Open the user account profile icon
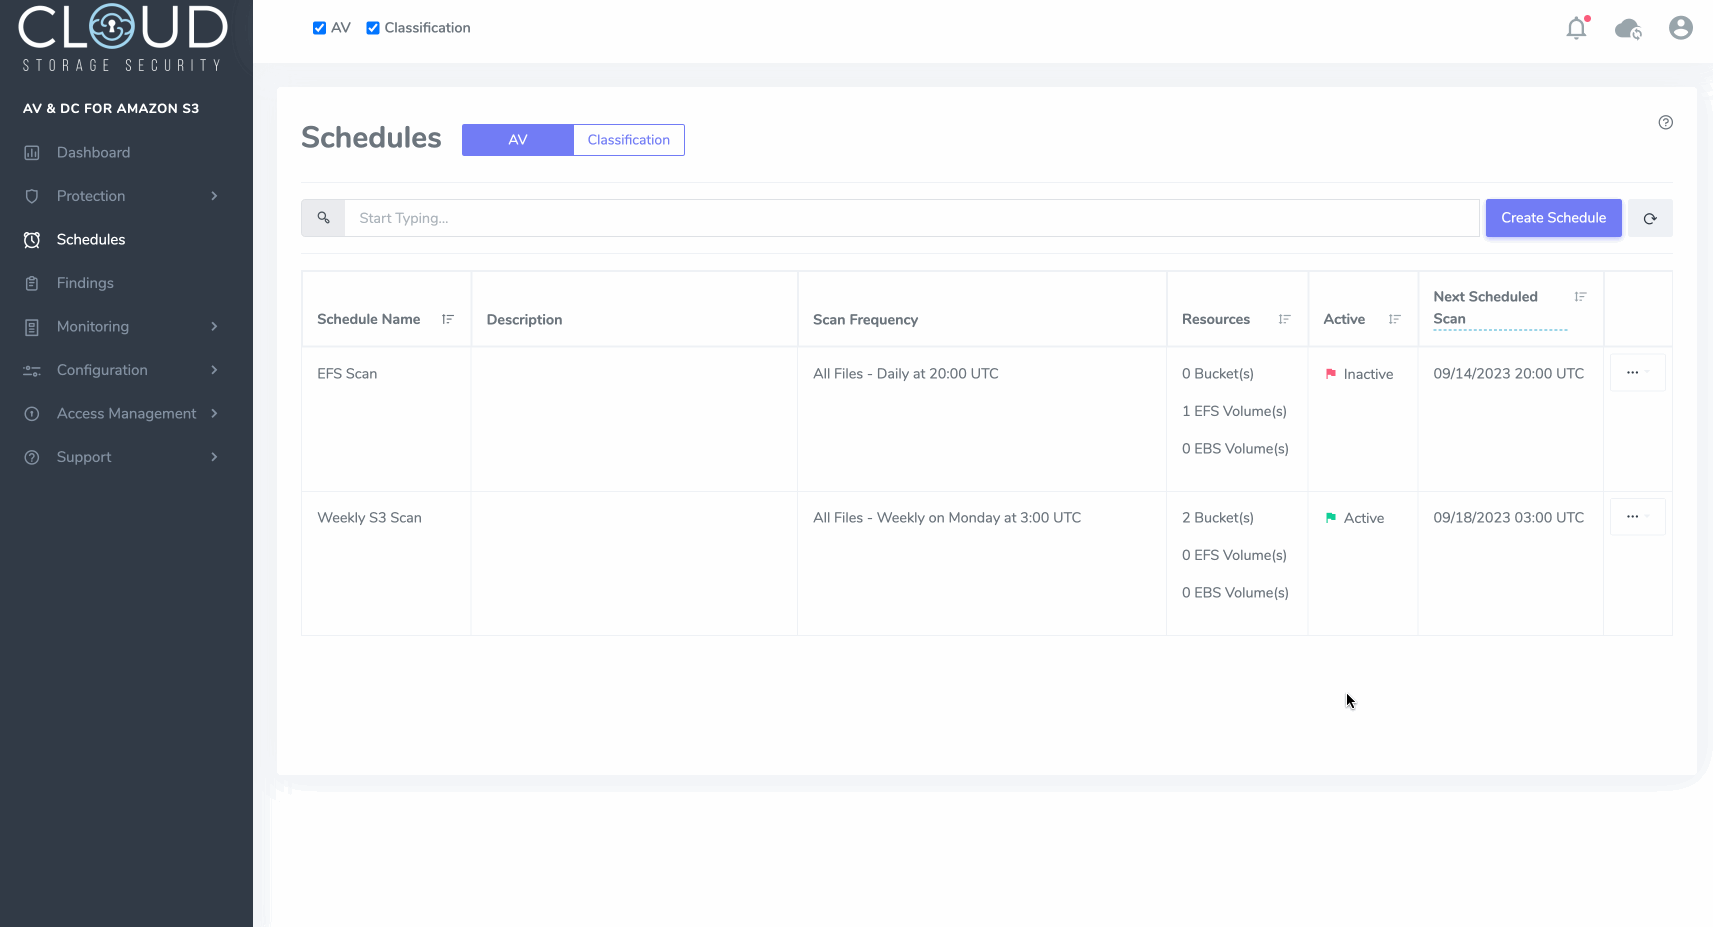The height and width of the screenshot is (927, 1713). click(1680, 28)
